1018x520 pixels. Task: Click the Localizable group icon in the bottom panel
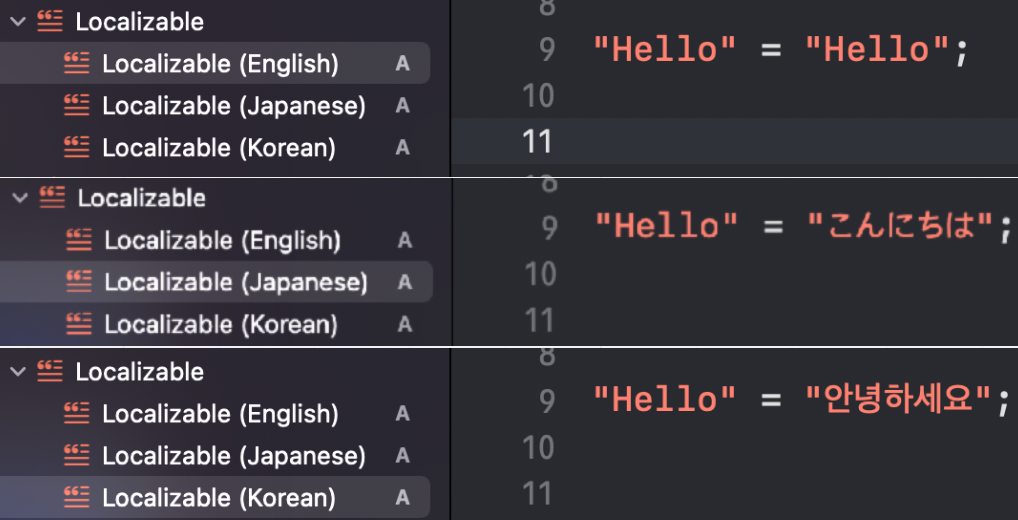(x=49, y=372)
